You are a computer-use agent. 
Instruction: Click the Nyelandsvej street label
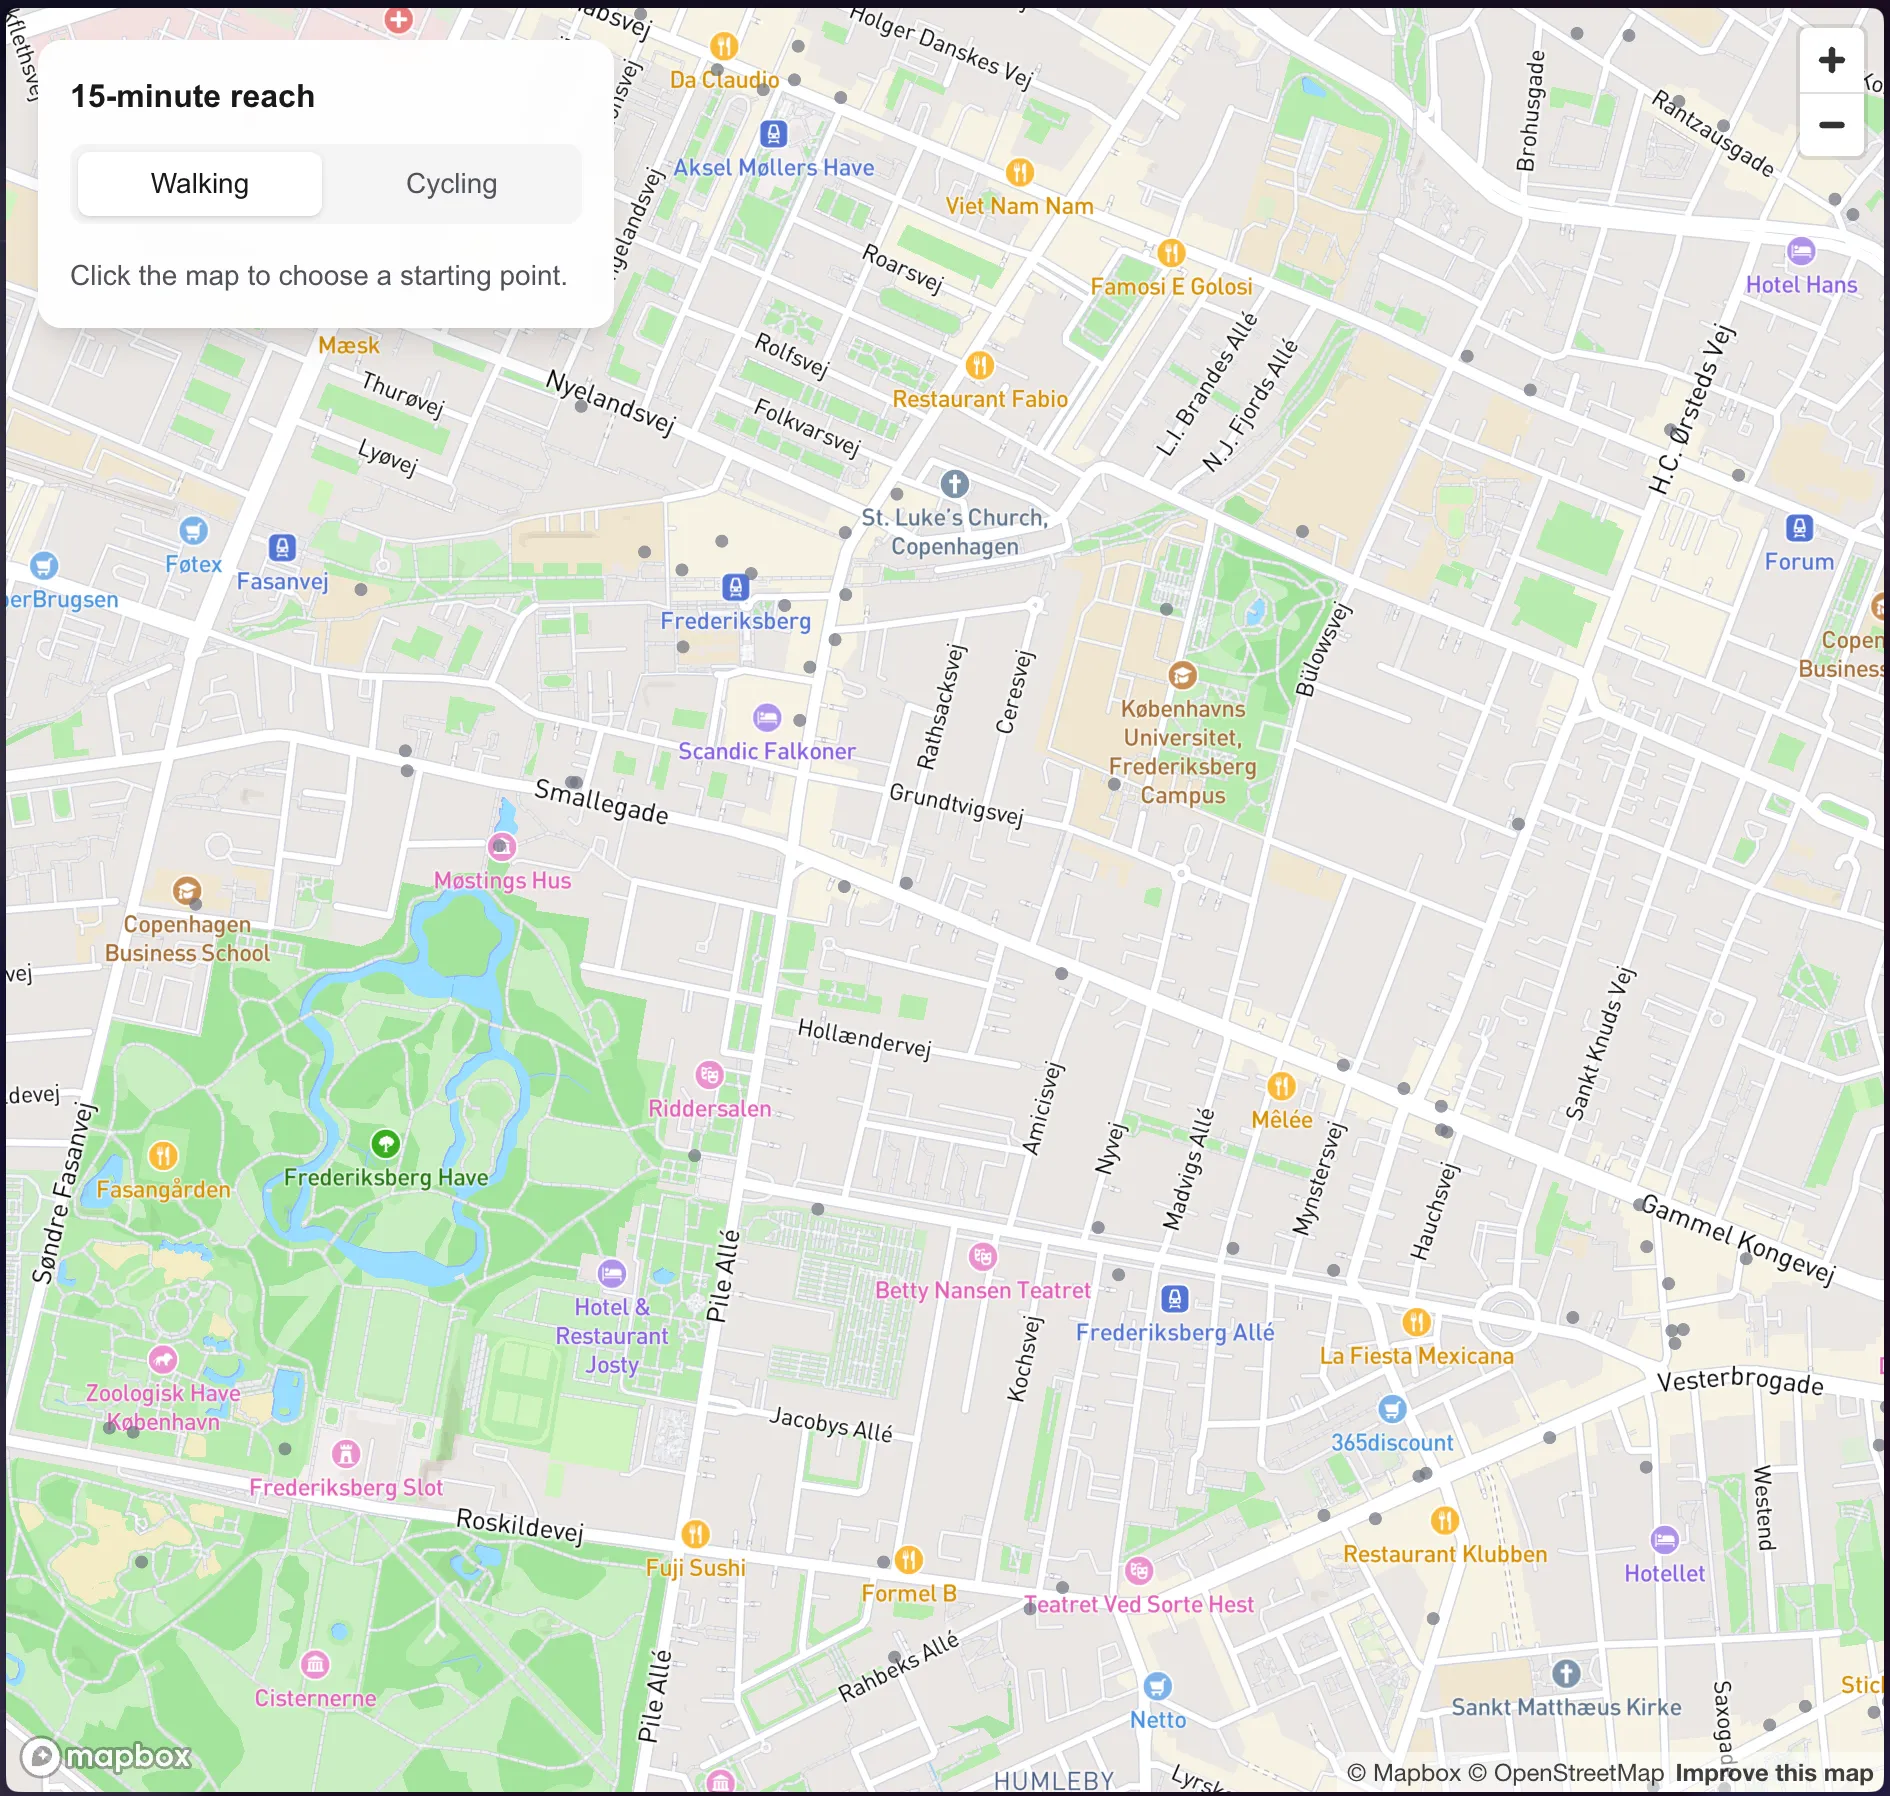click(x=610, y=401)
